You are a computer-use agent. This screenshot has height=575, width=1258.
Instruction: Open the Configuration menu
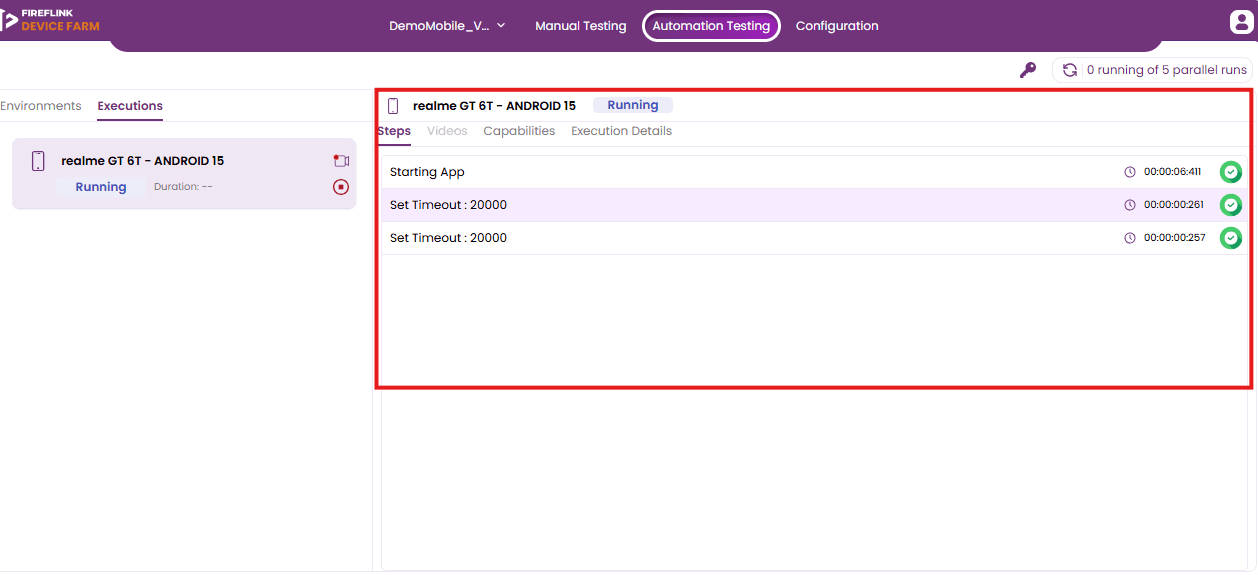coord(837,26)
